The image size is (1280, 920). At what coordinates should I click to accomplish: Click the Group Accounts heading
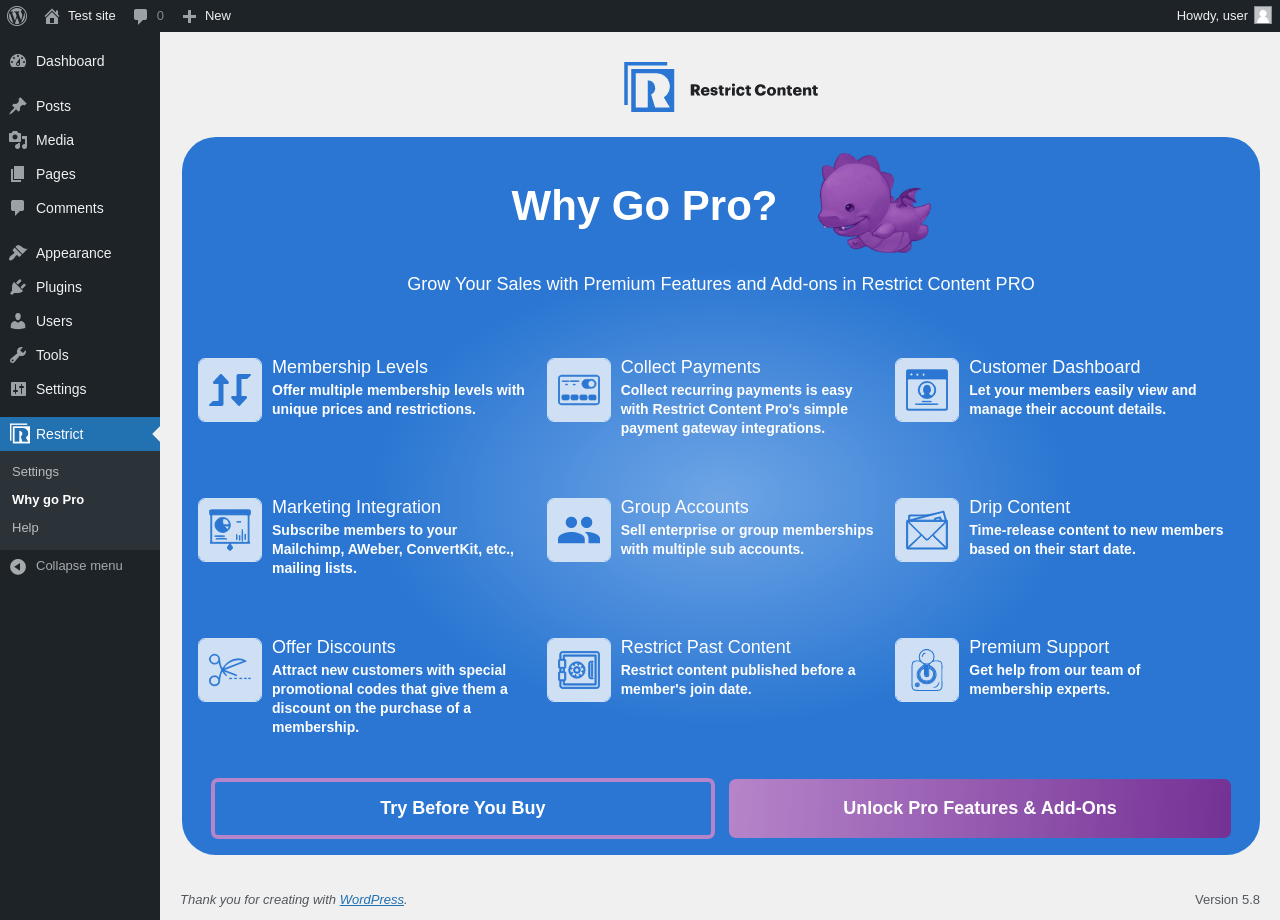click(685, 507)
